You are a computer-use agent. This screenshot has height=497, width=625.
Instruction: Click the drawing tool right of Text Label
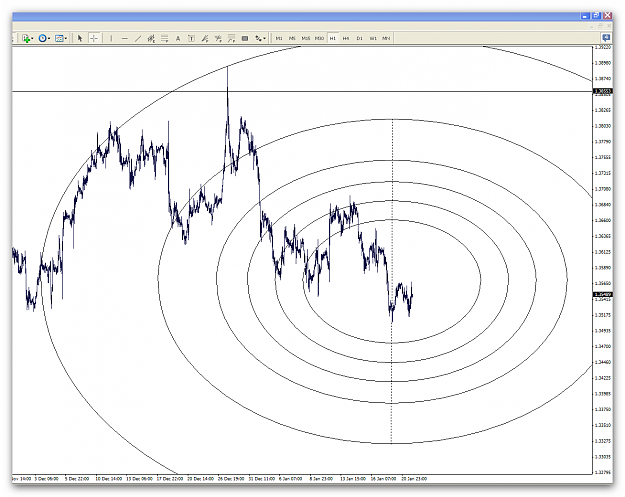(x=205, y=38)
